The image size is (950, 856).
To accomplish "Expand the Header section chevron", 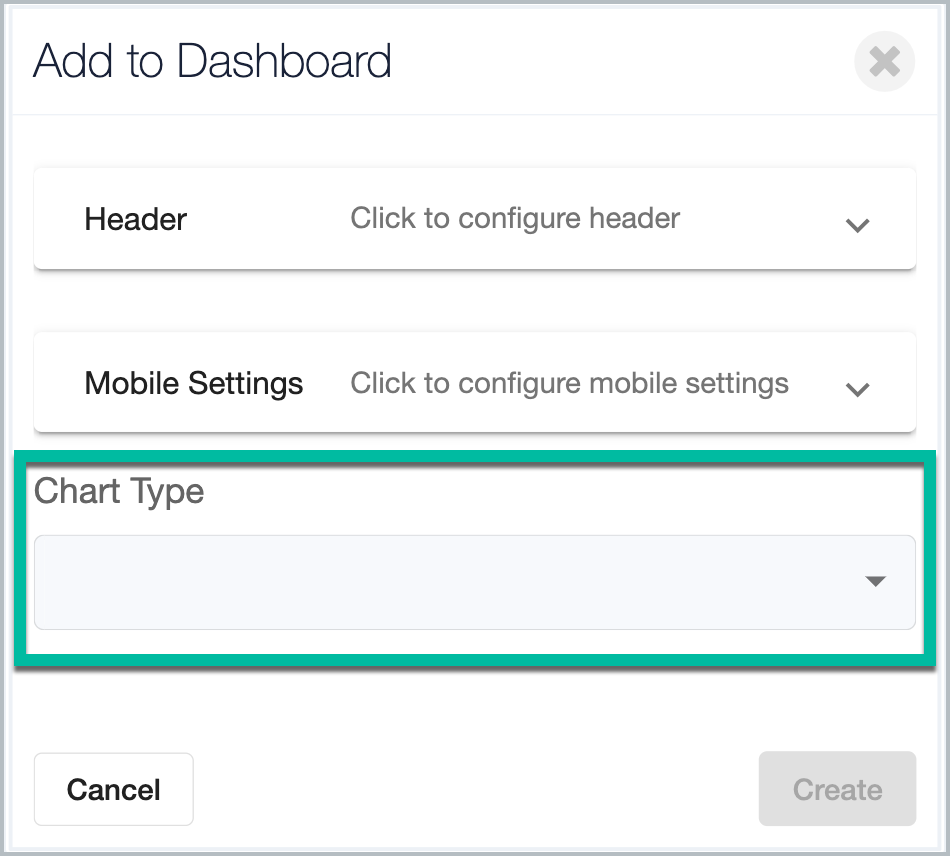I will pos(857,225).
